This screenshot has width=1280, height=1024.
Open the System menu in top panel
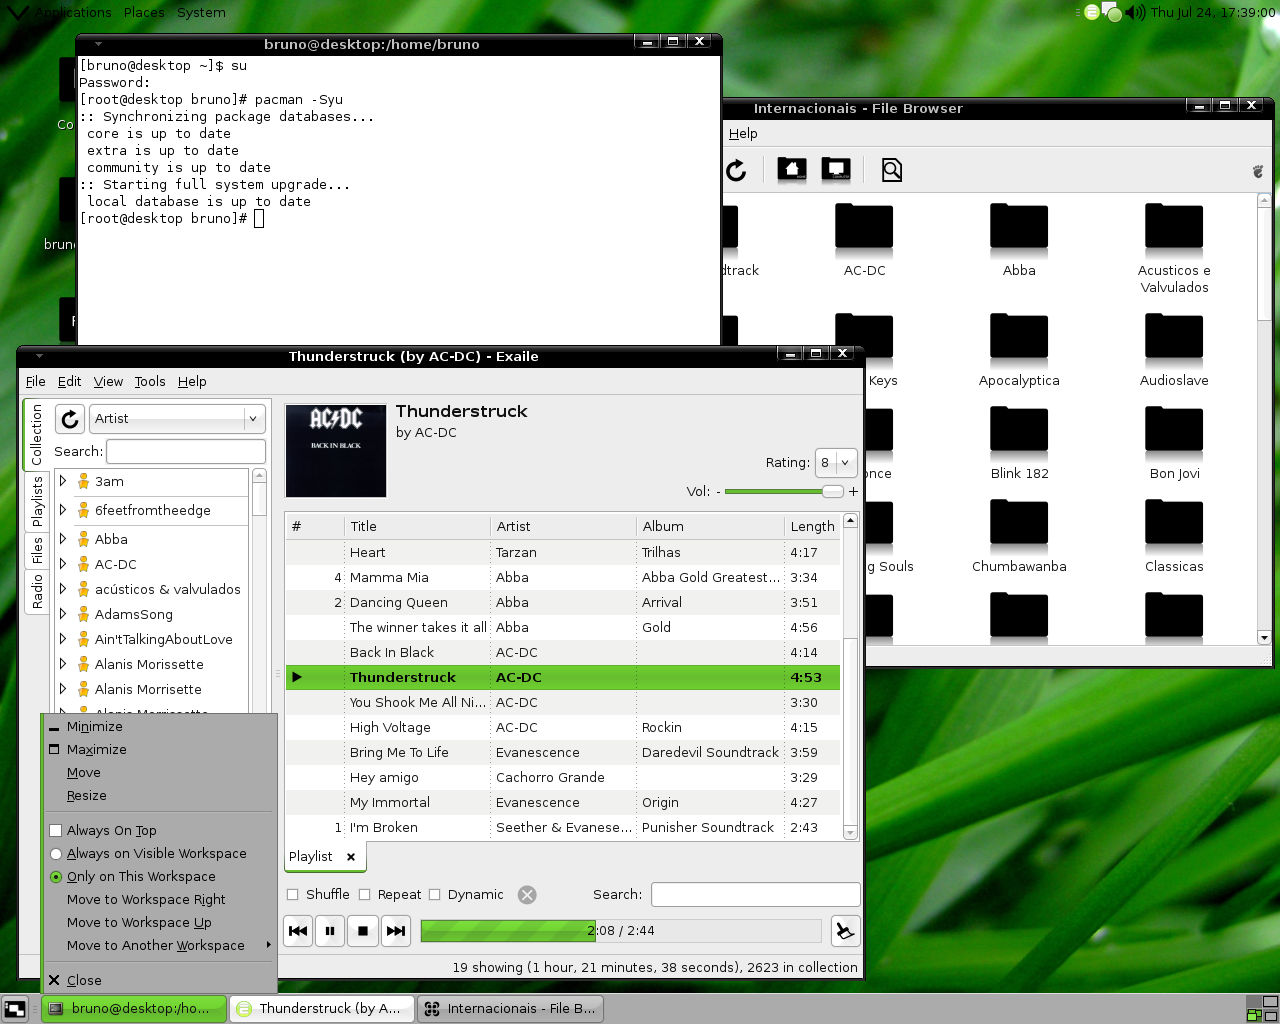(x=201, y=12)
